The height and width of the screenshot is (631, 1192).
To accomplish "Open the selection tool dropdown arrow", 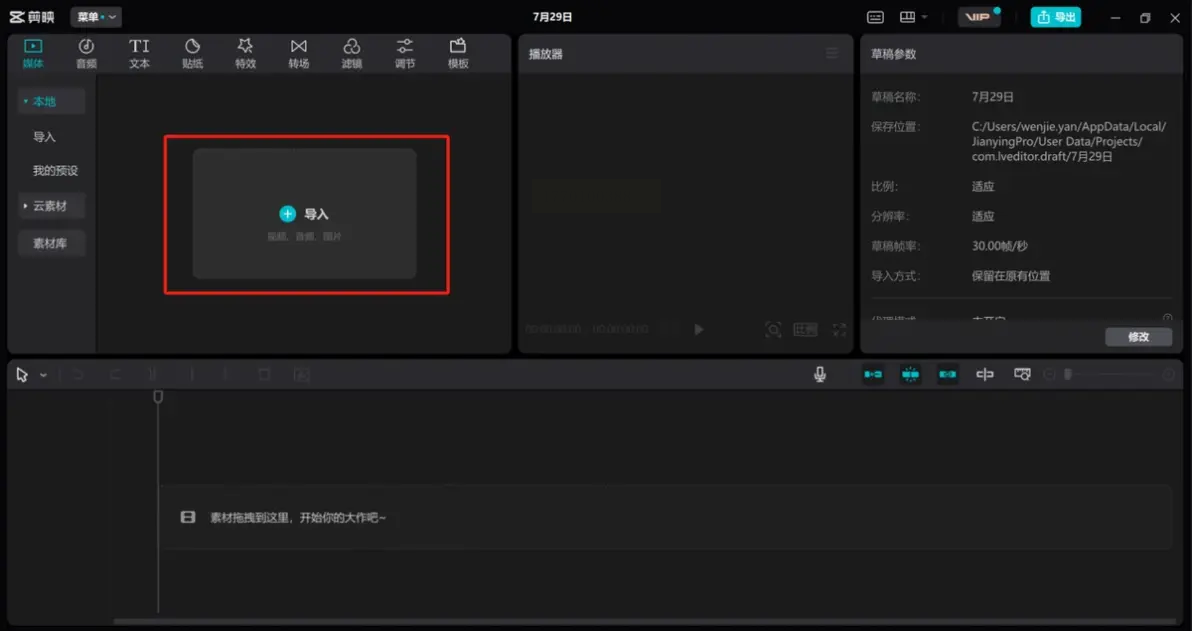I will point(43,375).
